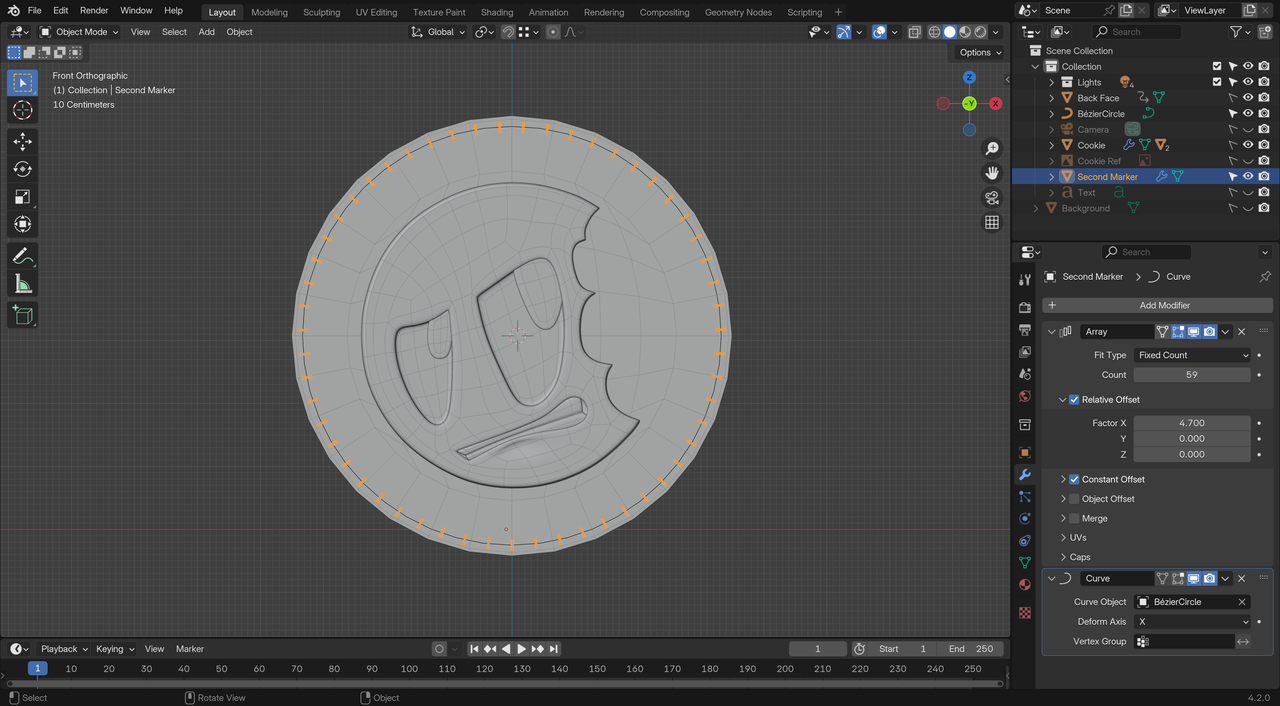Screen dimensions: 1280x706
Task: Click the Count value field
Action: click(1192, 375)
